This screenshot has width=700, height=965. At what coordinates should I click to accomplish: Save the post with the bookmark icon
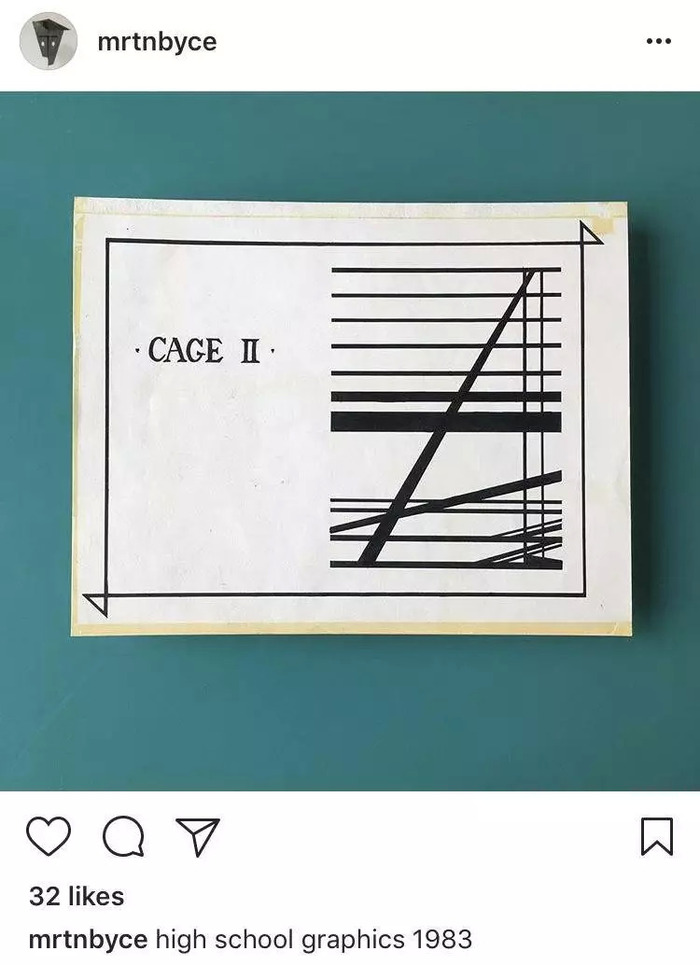pyautogui.click(x=657, y=836)
